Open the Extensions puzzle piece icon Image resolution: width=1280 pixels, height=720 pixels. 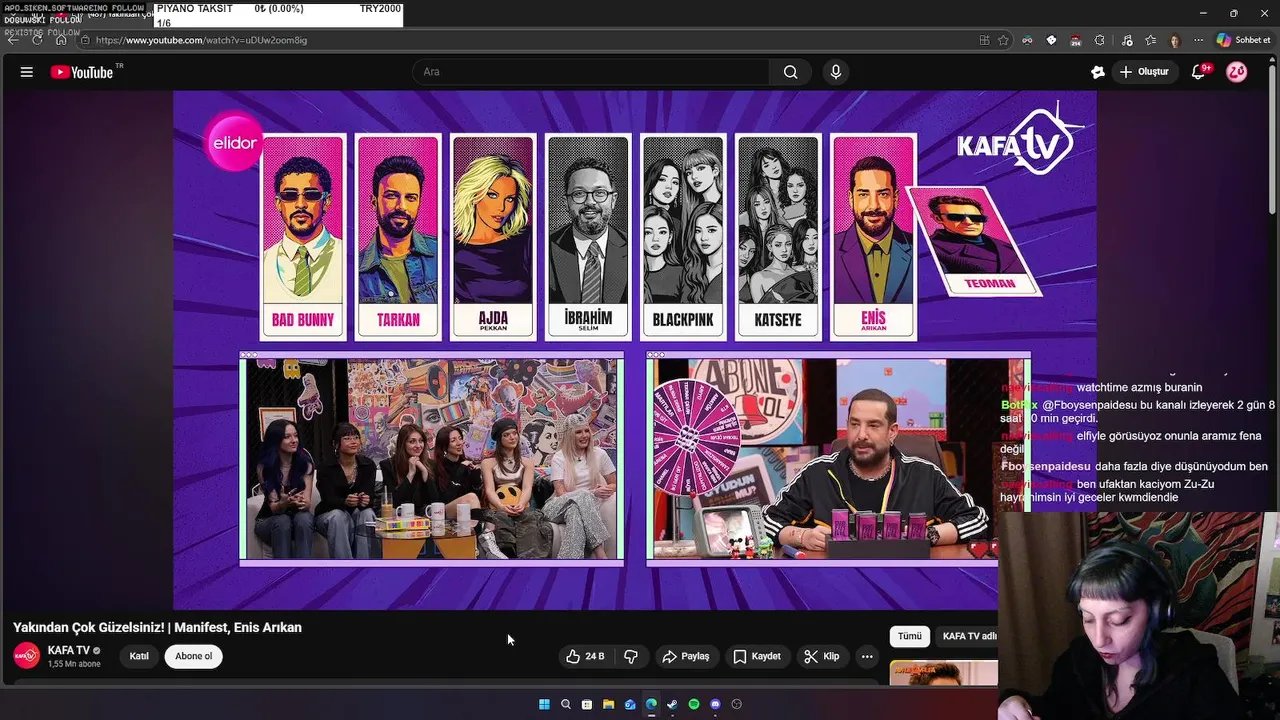click(1100, 40)
